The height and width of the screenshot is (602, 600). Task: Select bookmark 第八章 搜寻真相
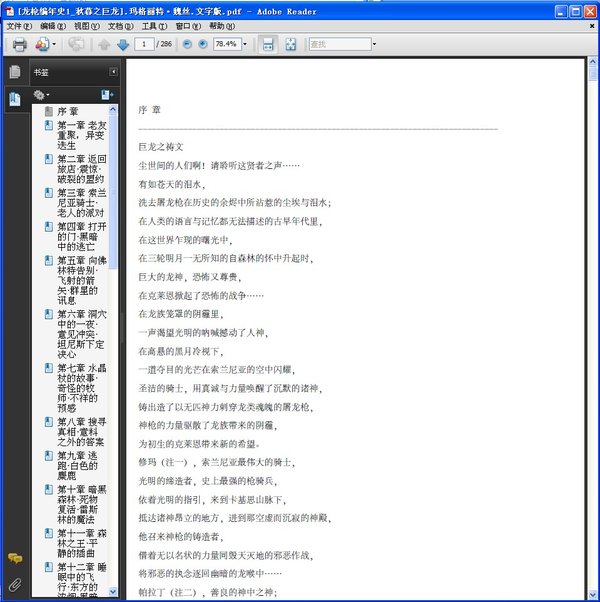tap(82, 432)
